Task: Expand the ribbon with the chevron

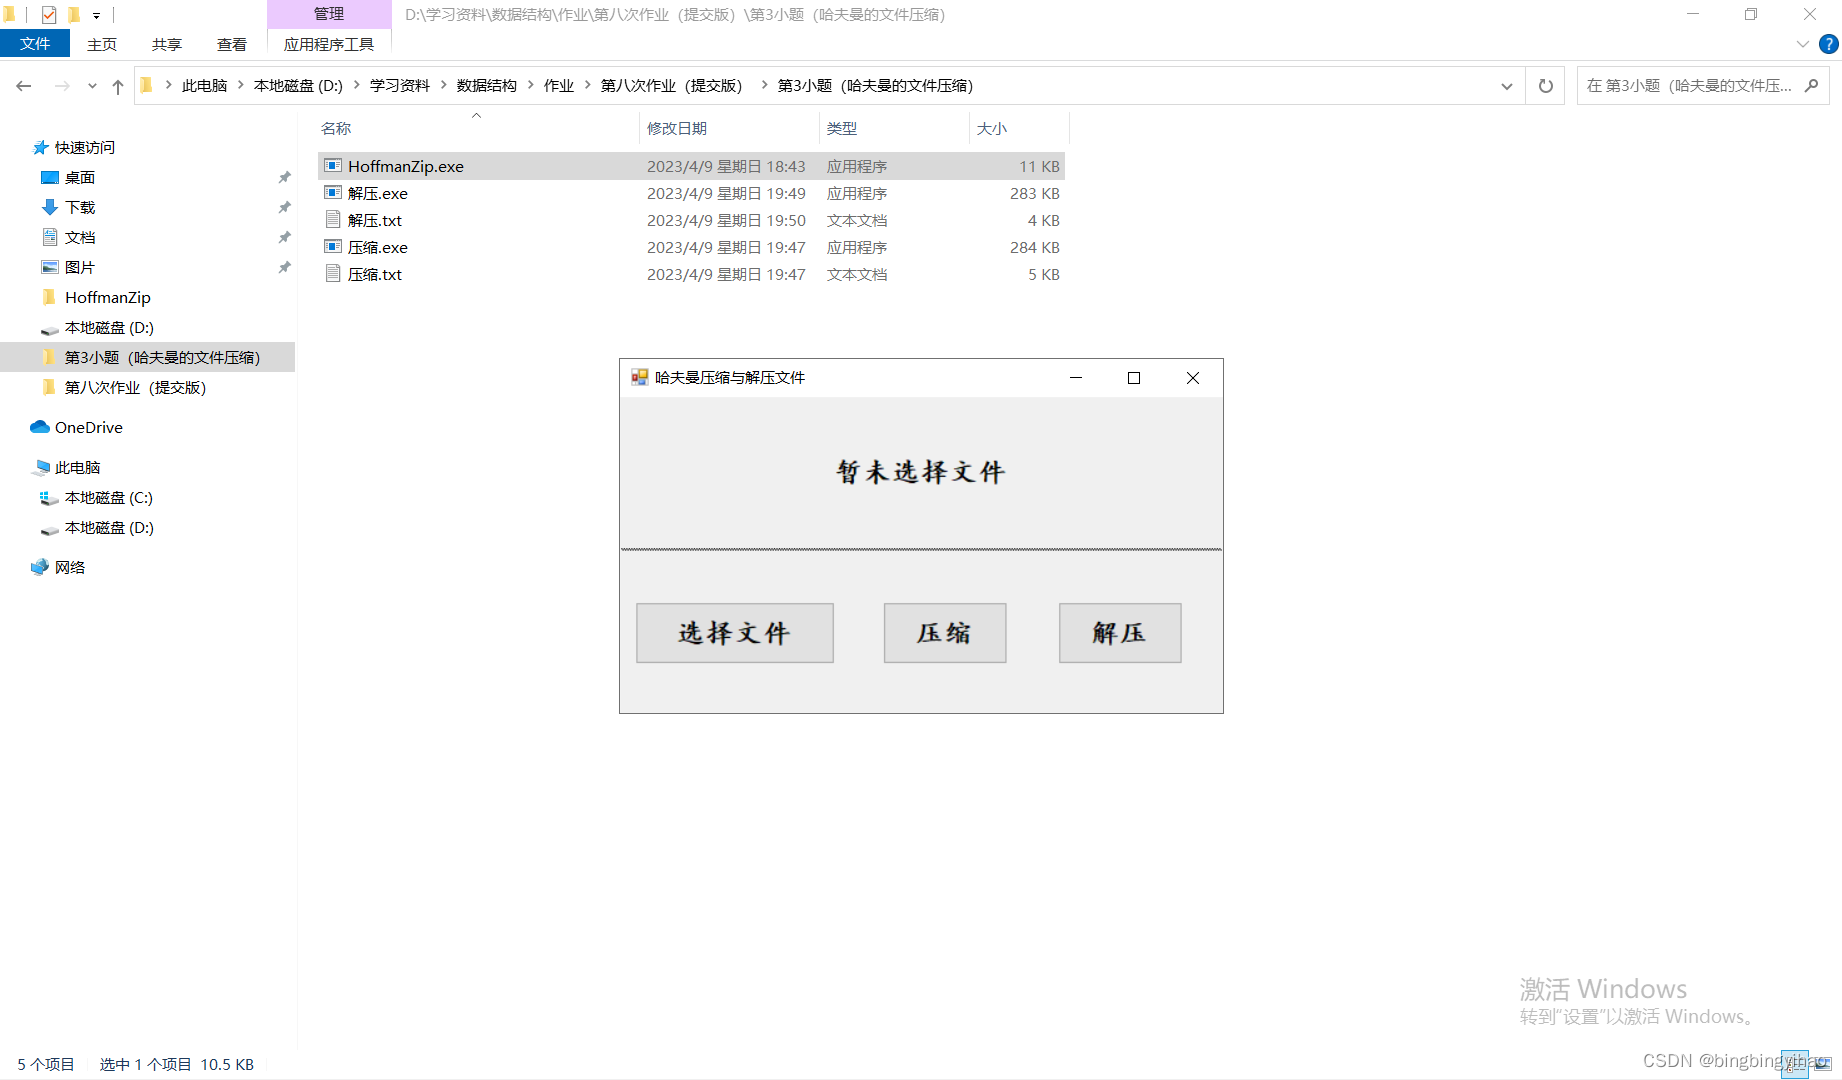Action: coord(1802,44)
